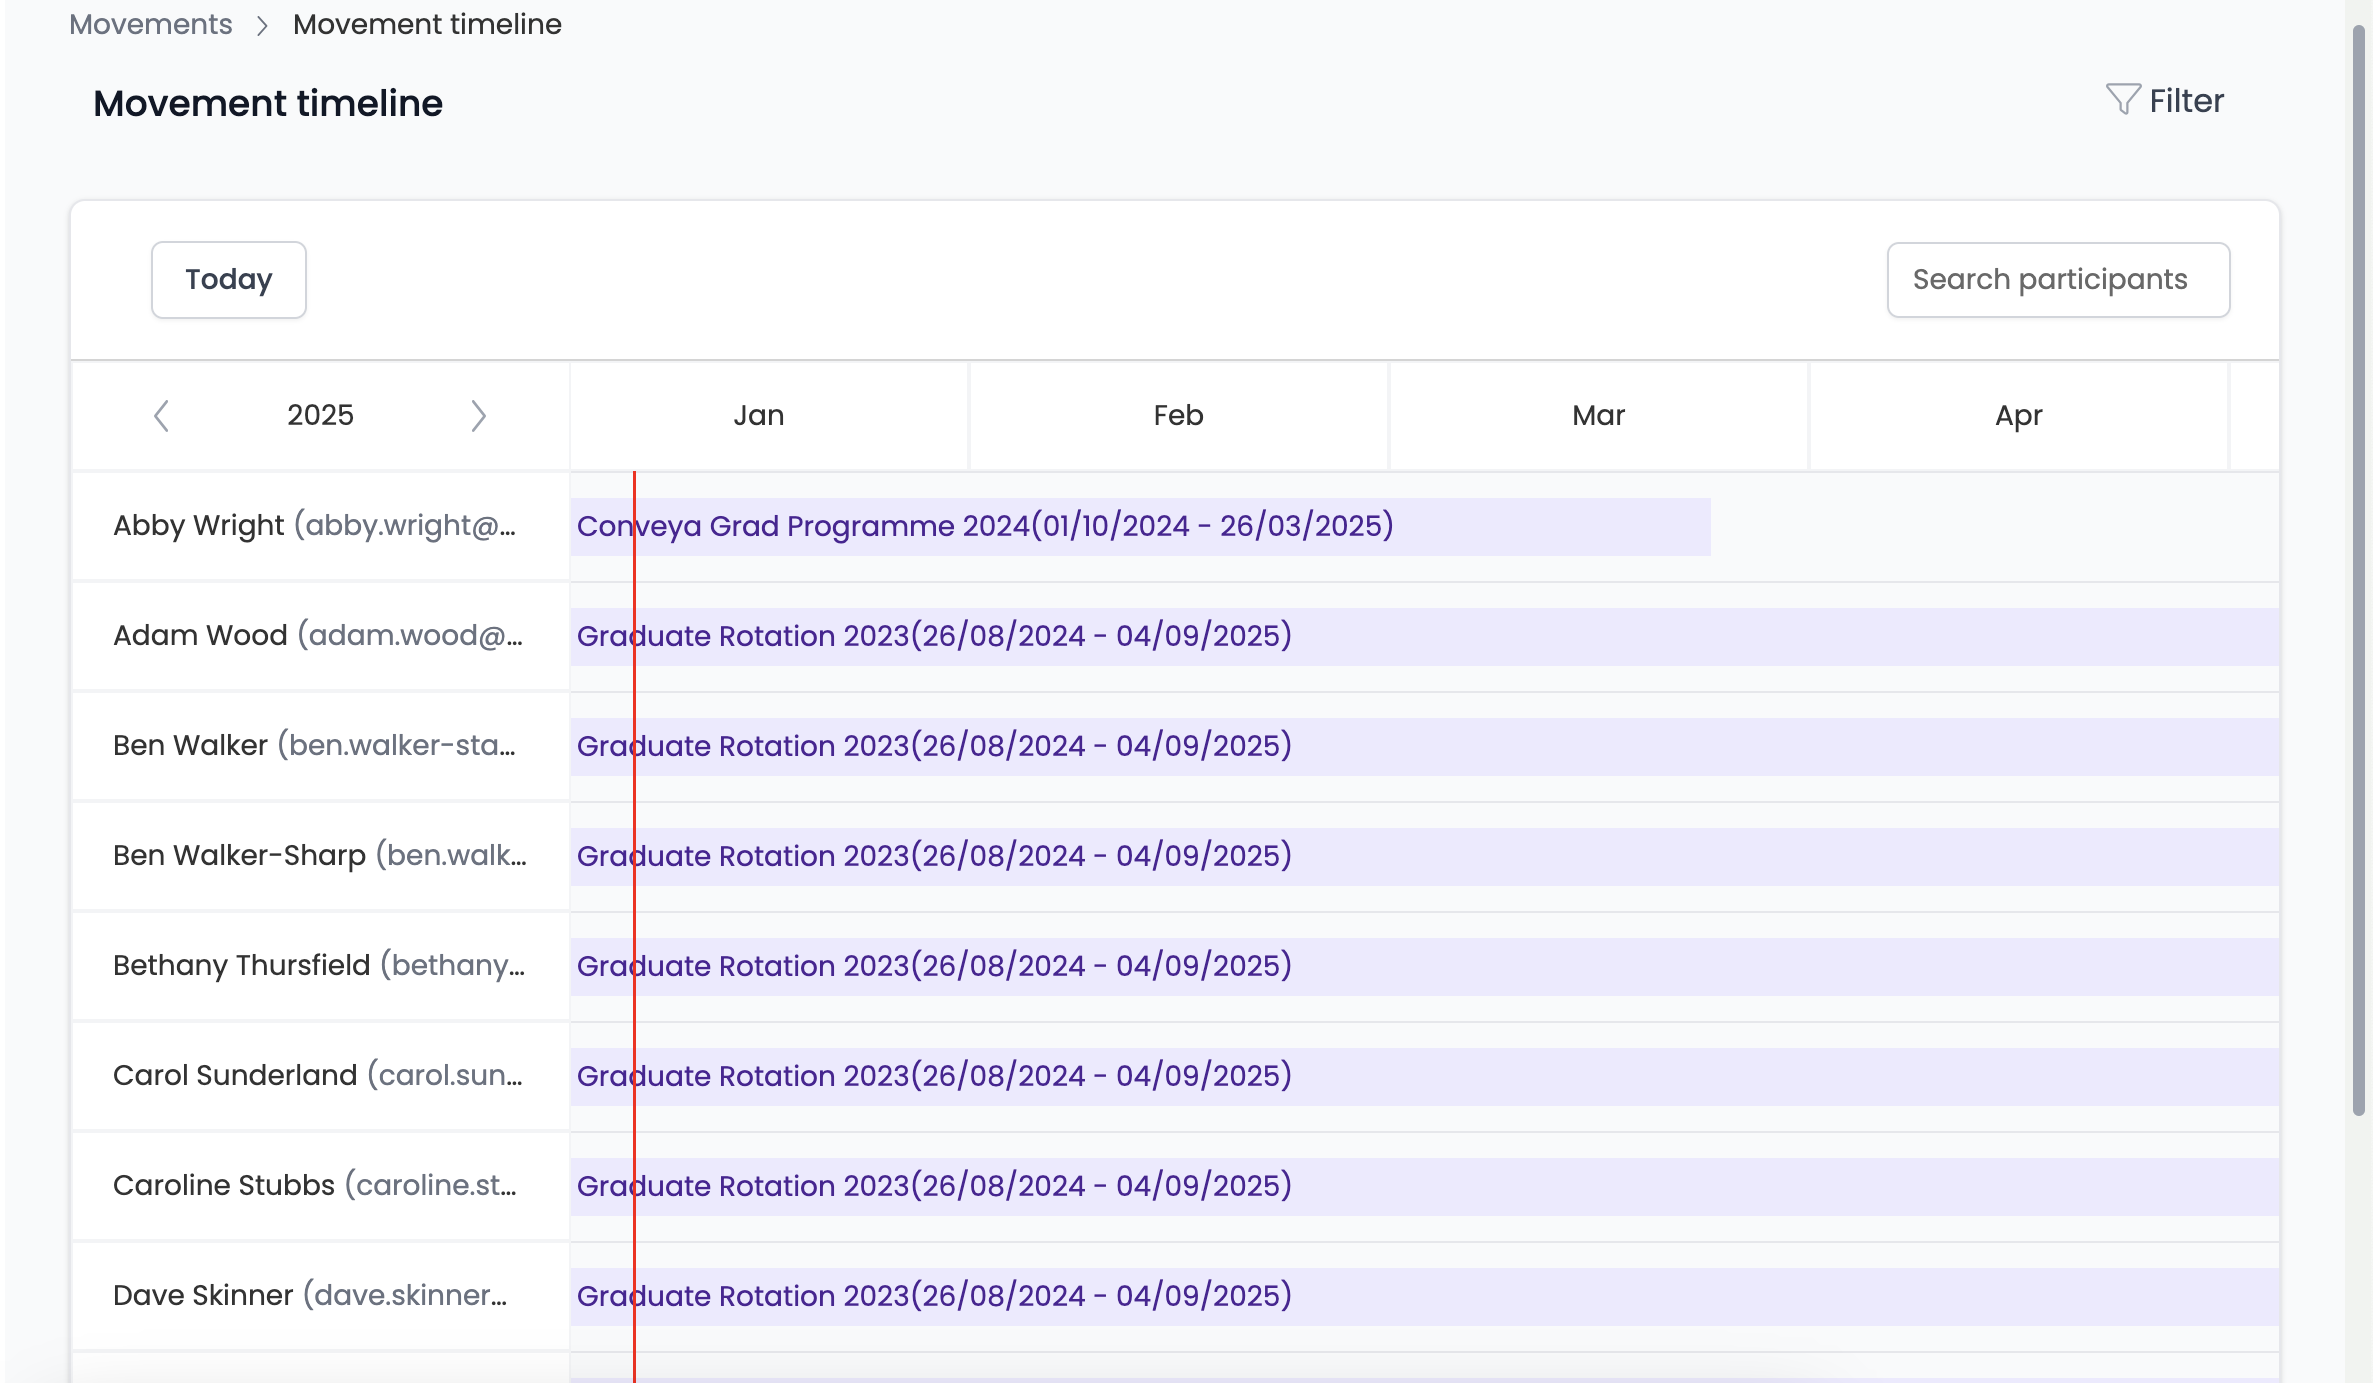
Task: Select the Jan month header
Action: [769, 416]
